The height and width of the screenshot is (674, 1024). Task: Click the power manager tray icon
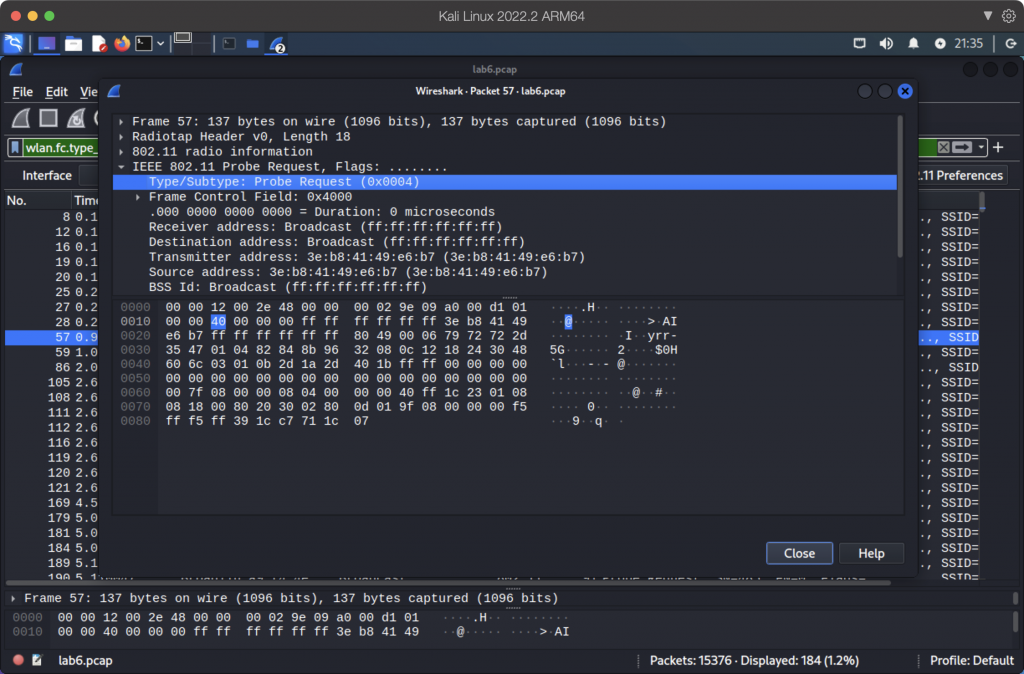[940, 44]
